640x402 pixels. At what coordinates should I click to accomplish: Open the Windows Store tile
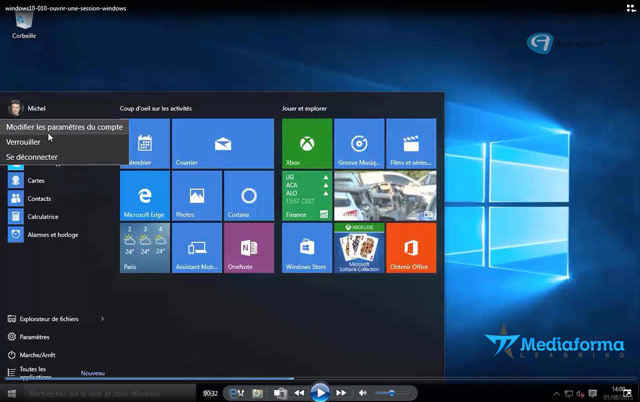307,248
